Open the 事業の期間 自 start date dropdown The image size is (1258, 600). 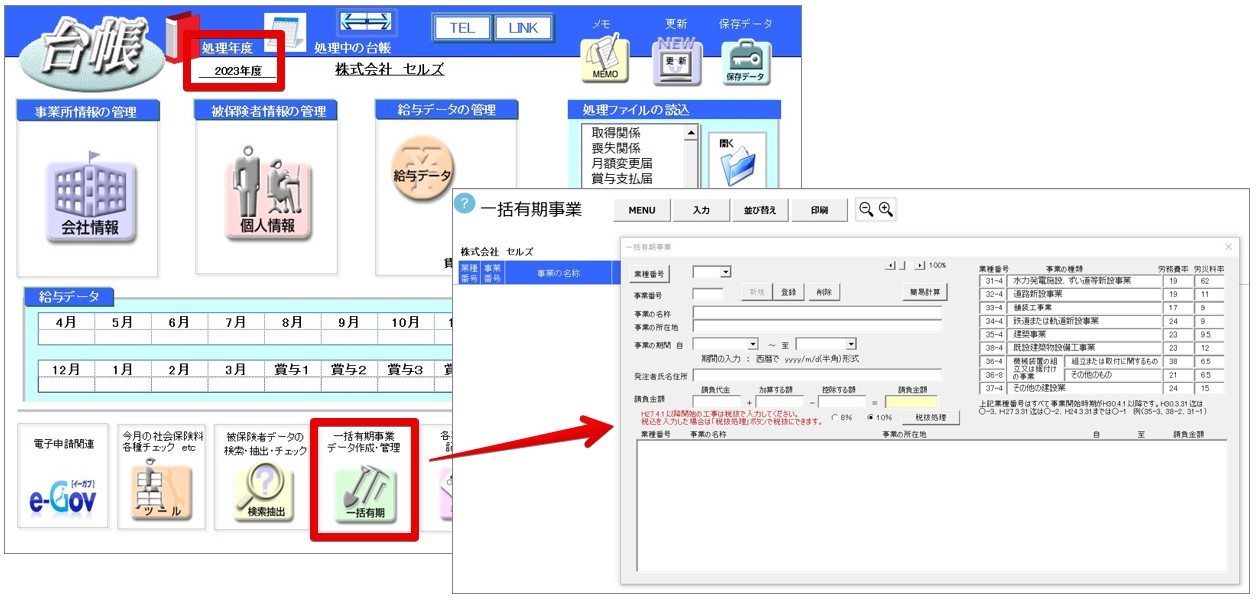pyautogui.click(x=753, y=344)
